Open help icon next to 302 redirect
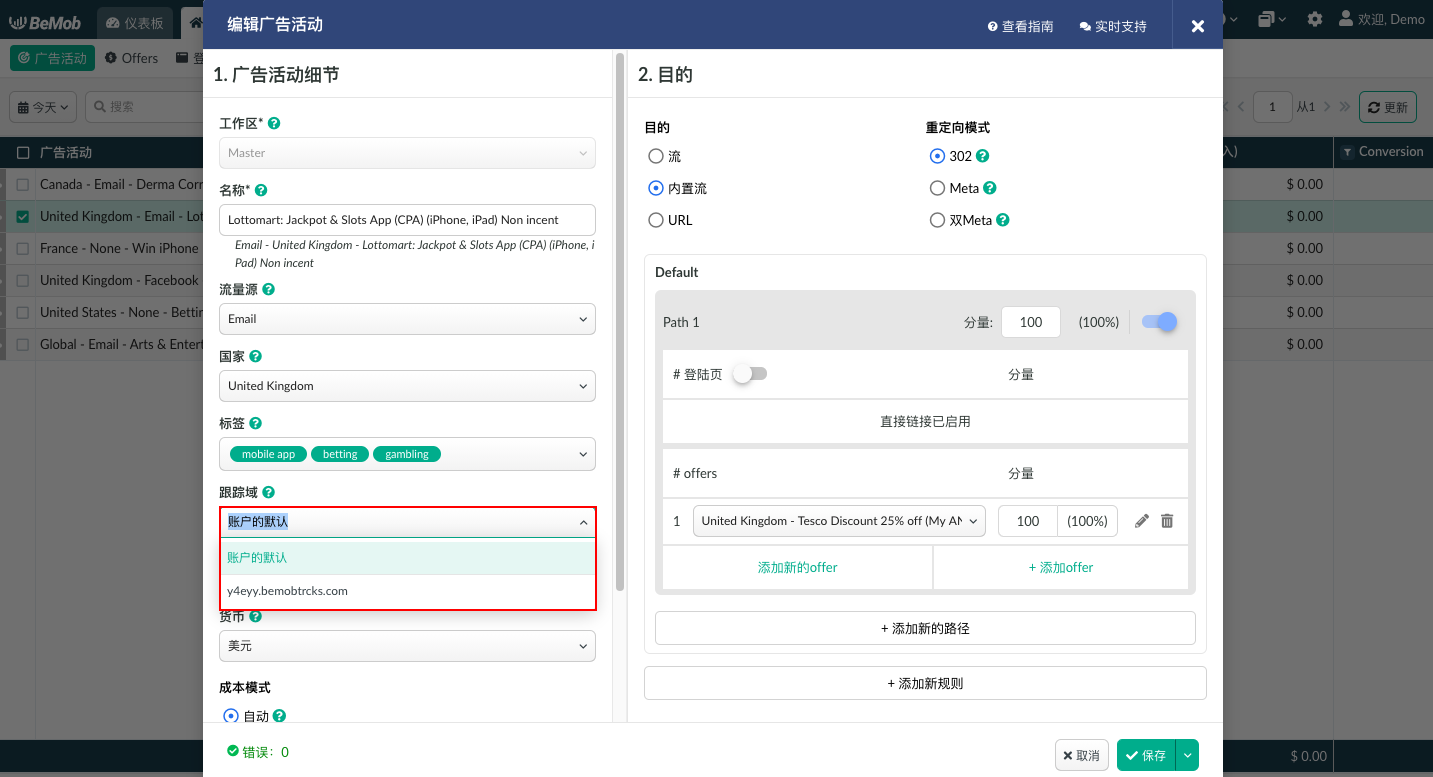Screen dimensions: 1433x777 coord(983,156)
